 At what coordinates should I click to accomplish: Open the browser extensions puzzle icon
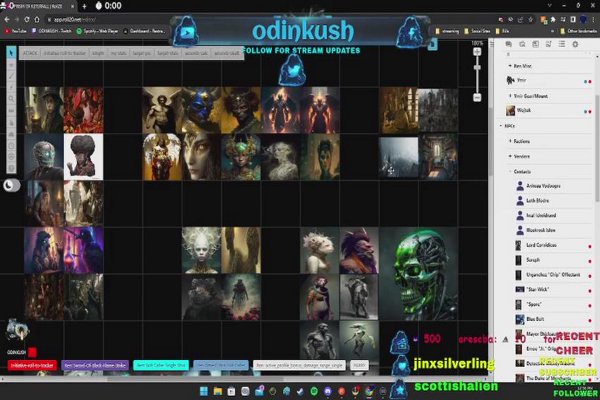click(x=553, y=19)
